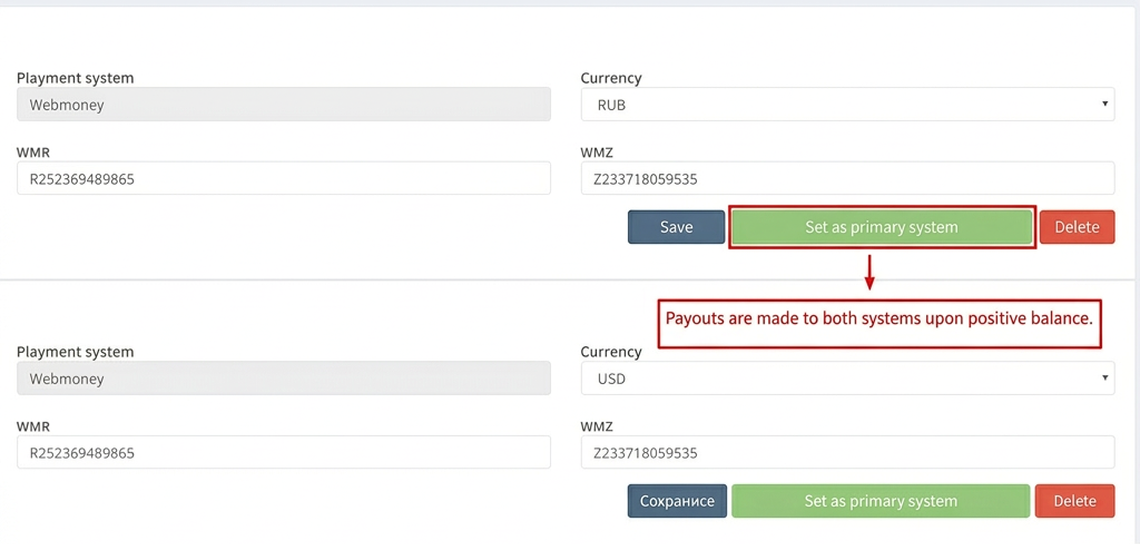Focus the WMZ field in USD section
This screenshot has height=544, width=1140.
coord(848,452)
